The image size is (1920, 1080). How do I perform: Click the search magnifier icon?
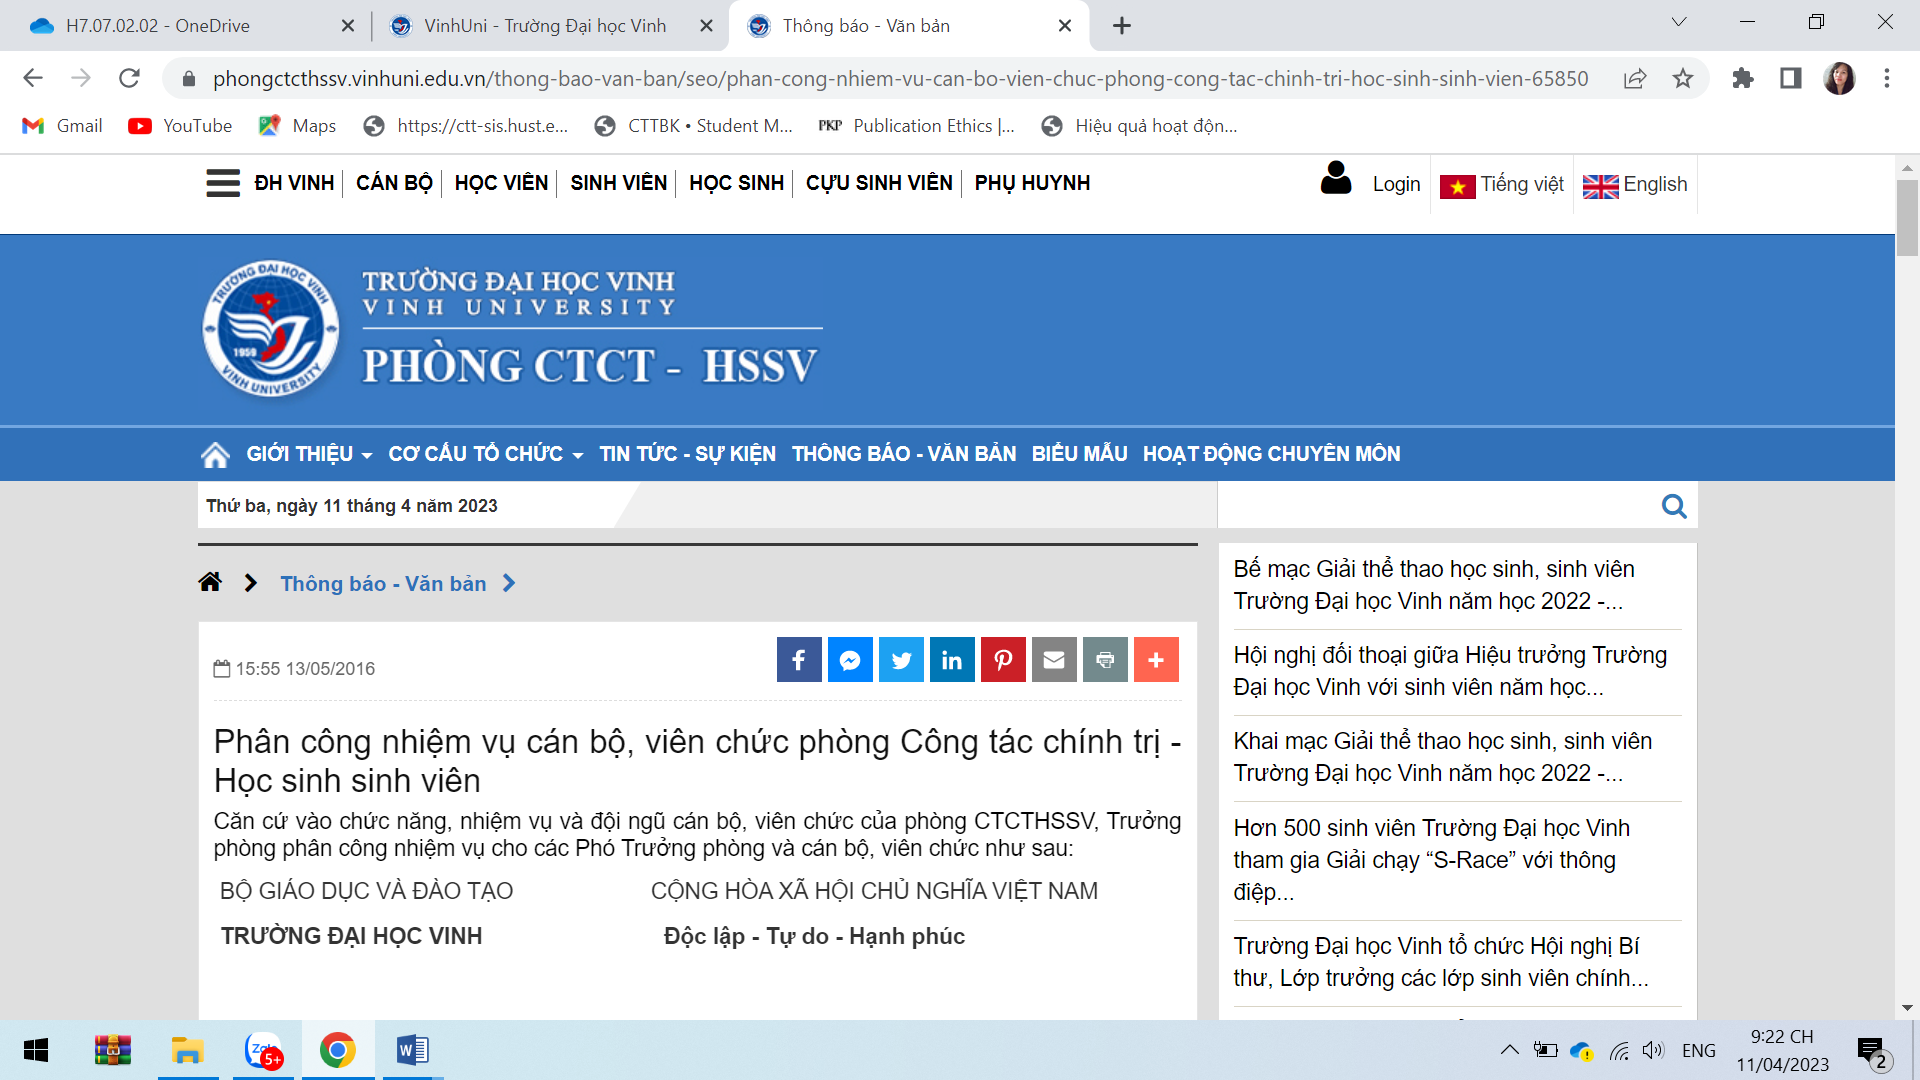point(1674,506)
